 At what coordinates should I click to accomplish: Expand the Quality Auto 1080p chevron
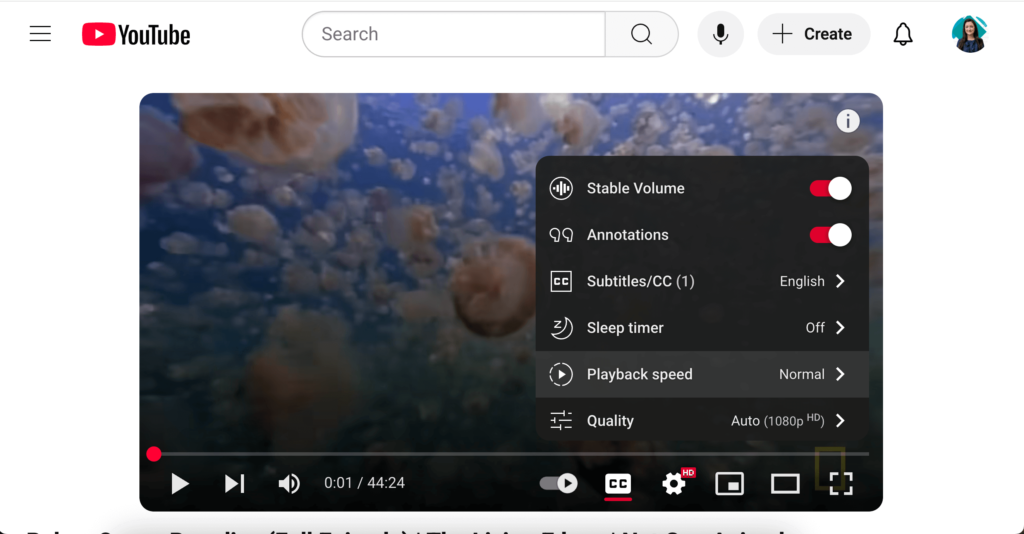pos(840,420)
